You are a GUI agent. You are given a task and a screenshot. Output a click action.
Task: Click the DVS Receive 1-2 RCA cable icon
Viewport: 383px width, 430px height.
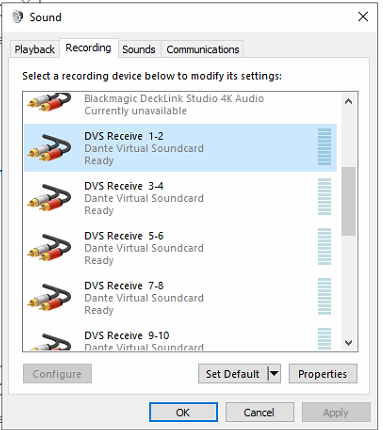[49, 148]
